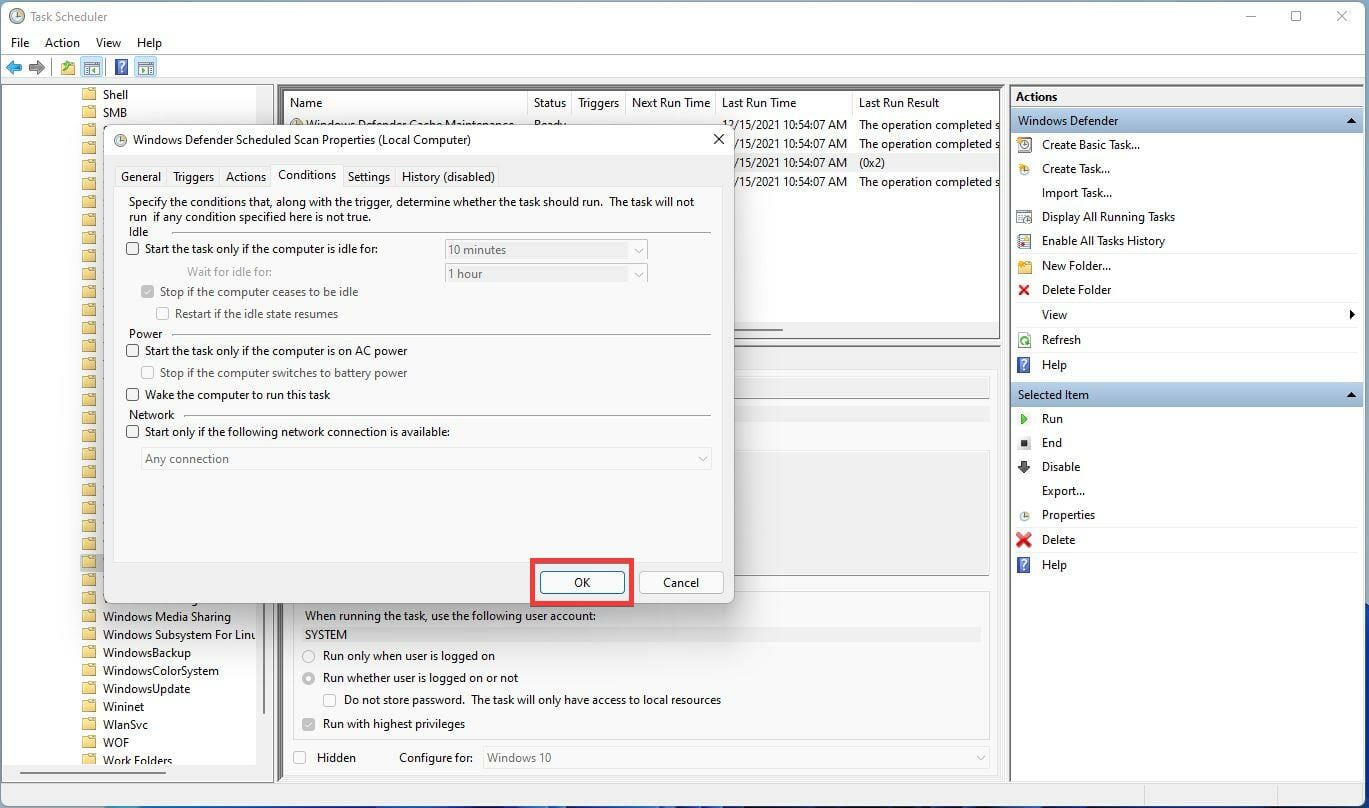Collapse the Selected Item actions section
The image size is (1369, 808).
(1352, 395)
